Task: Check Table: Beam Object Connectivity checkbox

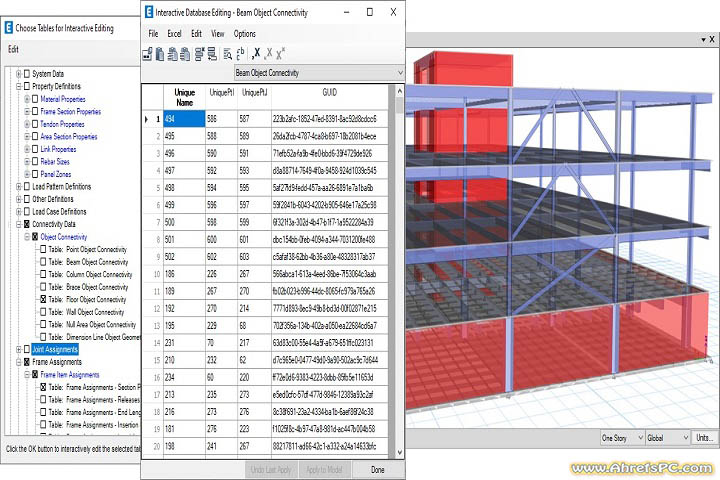Action: coord(43,262)
